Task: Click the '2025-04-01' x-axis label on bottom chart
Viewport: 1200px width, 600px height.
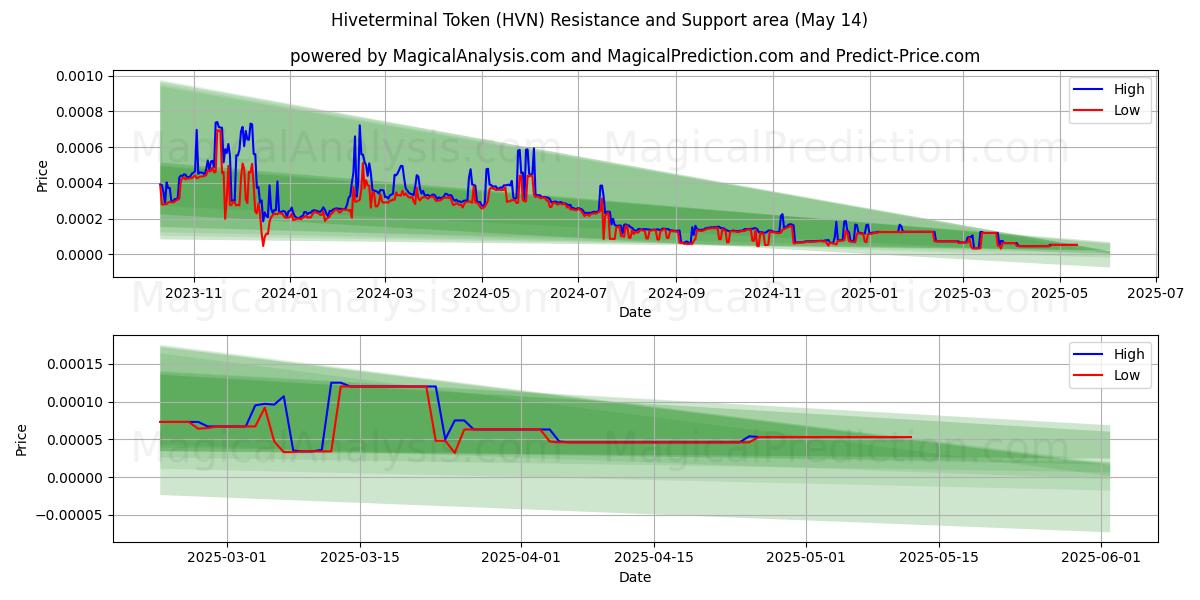Action: click(x=521, y=558)
